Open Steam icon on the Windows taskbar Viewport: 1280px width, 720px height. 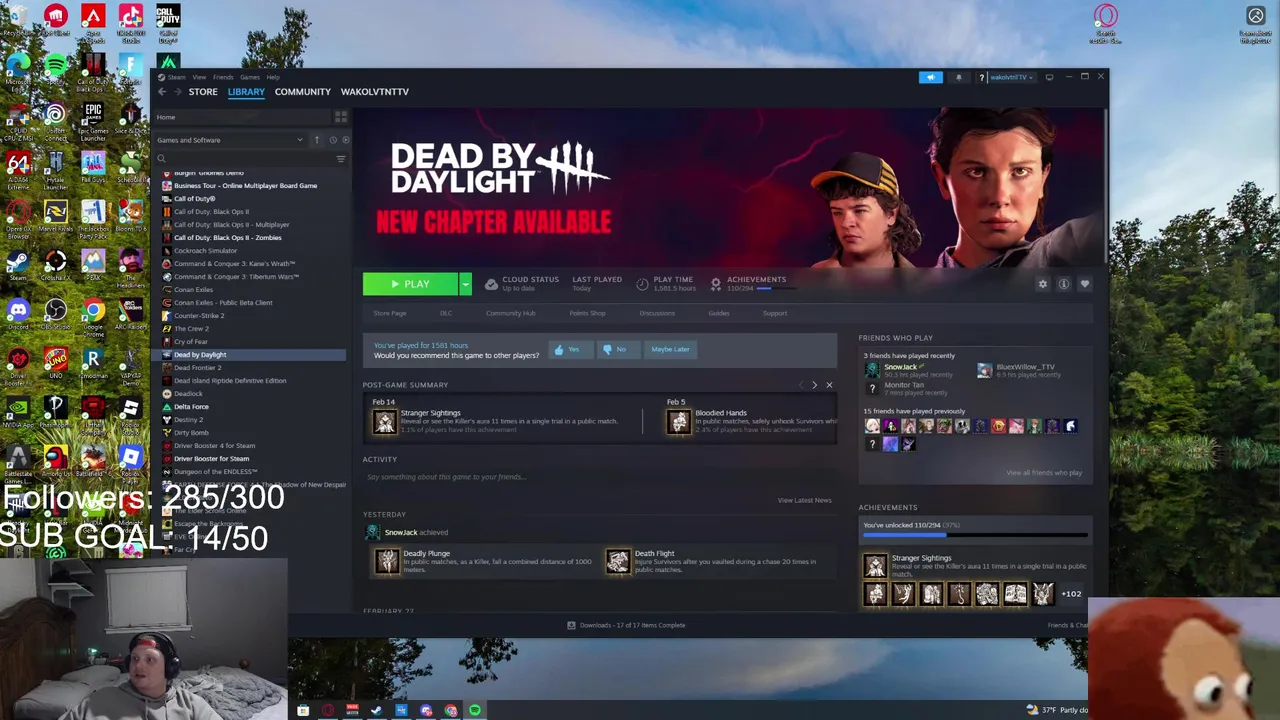tap(376, 710)
